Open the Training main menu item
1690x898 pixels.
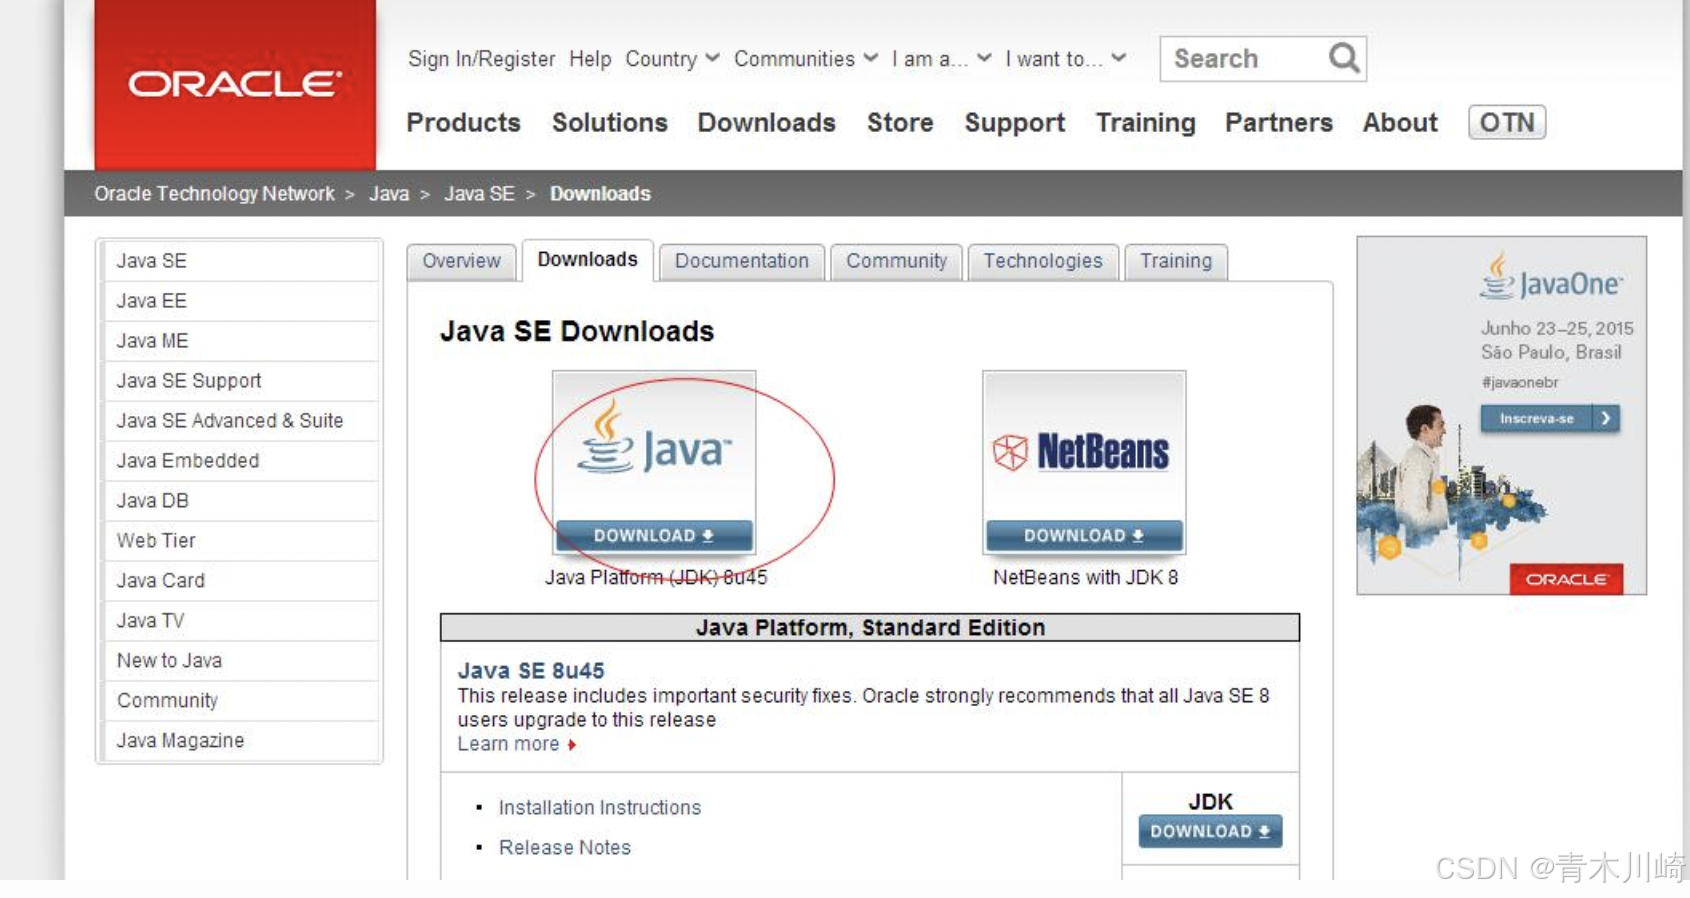coord(1145,122)
